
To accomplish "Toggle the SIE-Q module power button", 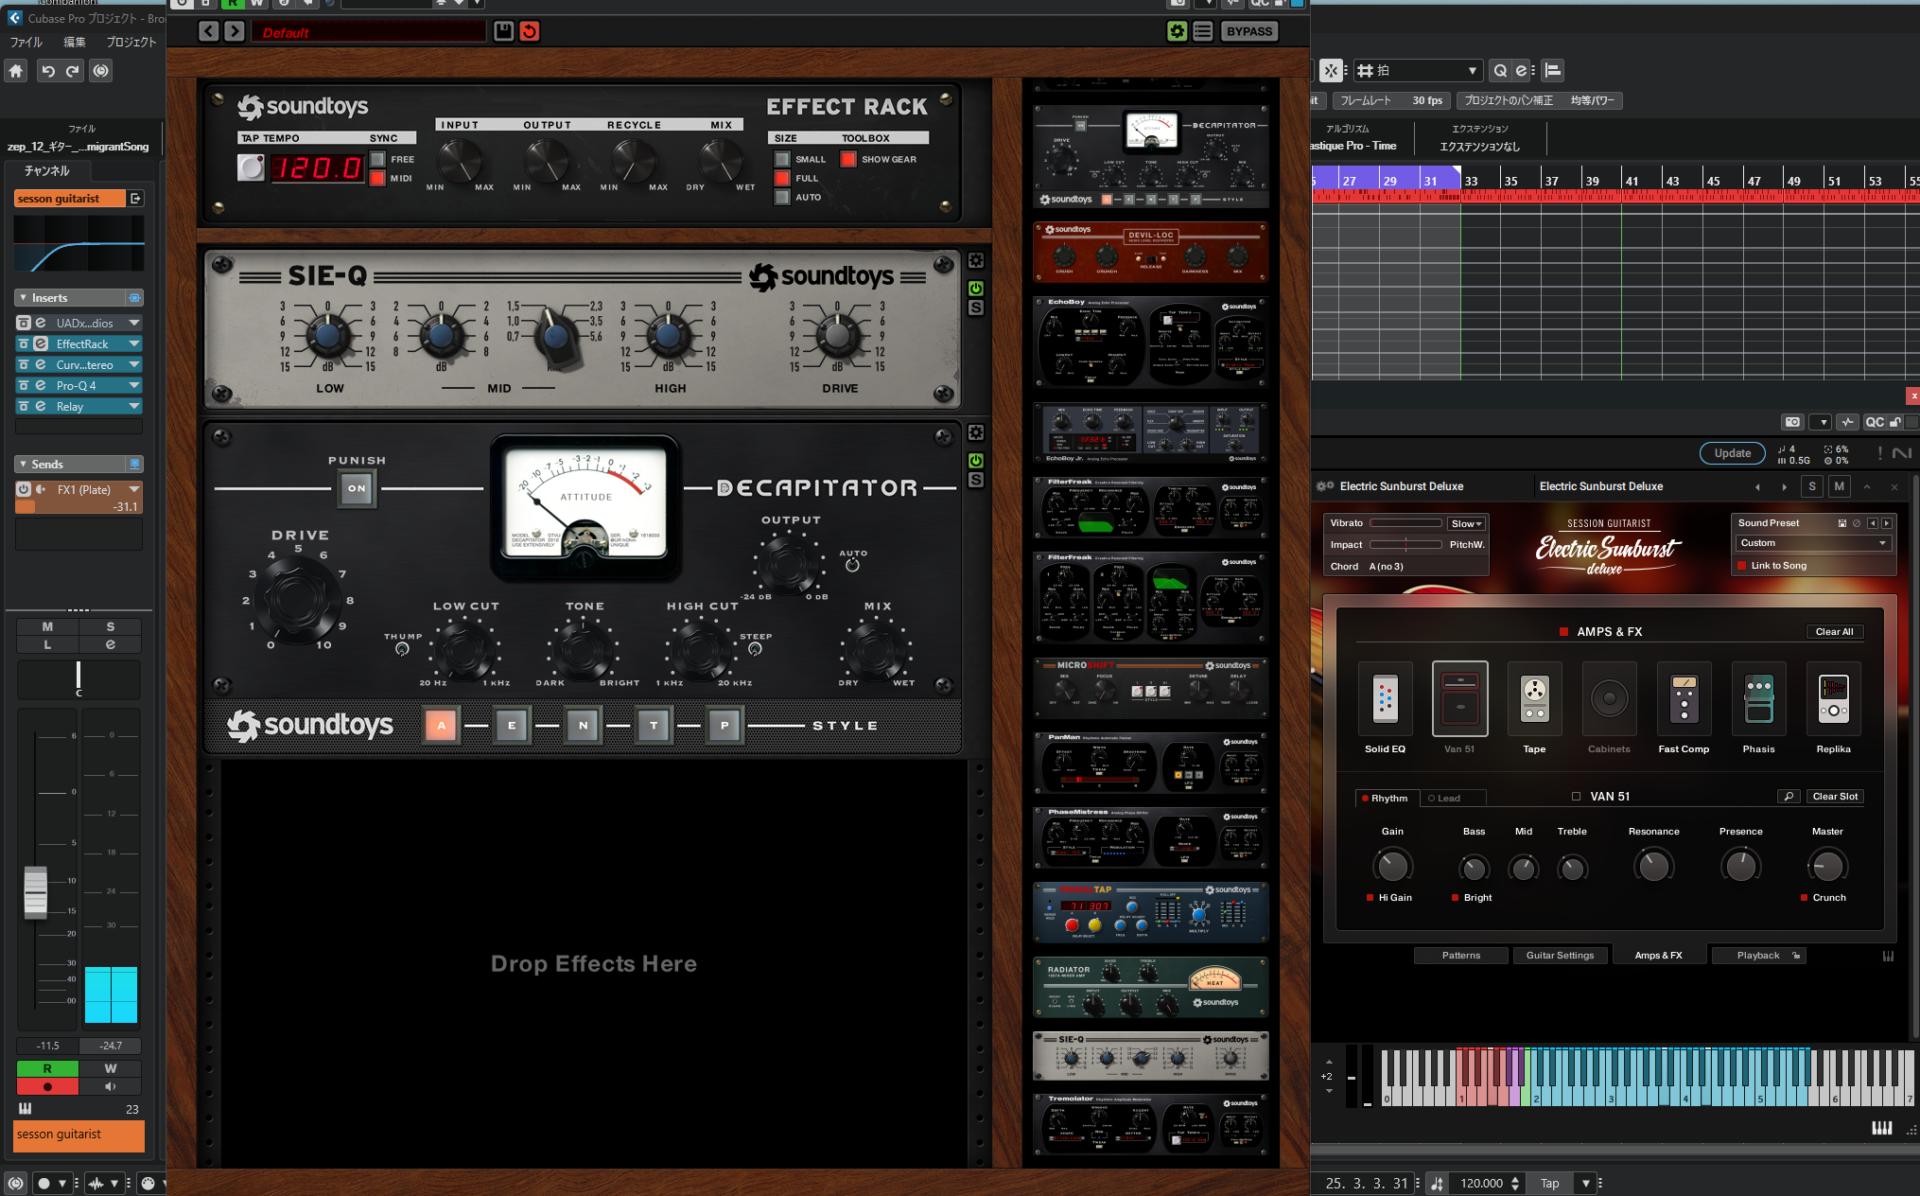I will (x=976, y=288).
